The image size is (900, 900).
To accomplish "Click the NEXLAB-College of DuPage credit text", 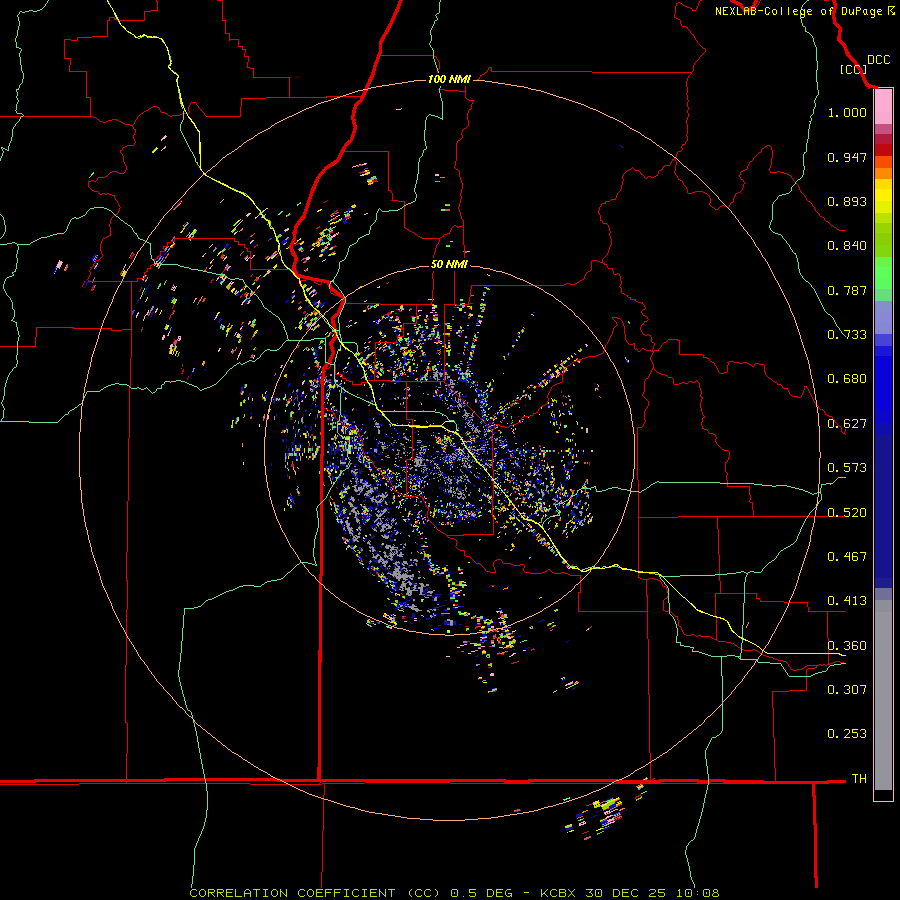I will (x=805, y=11).
